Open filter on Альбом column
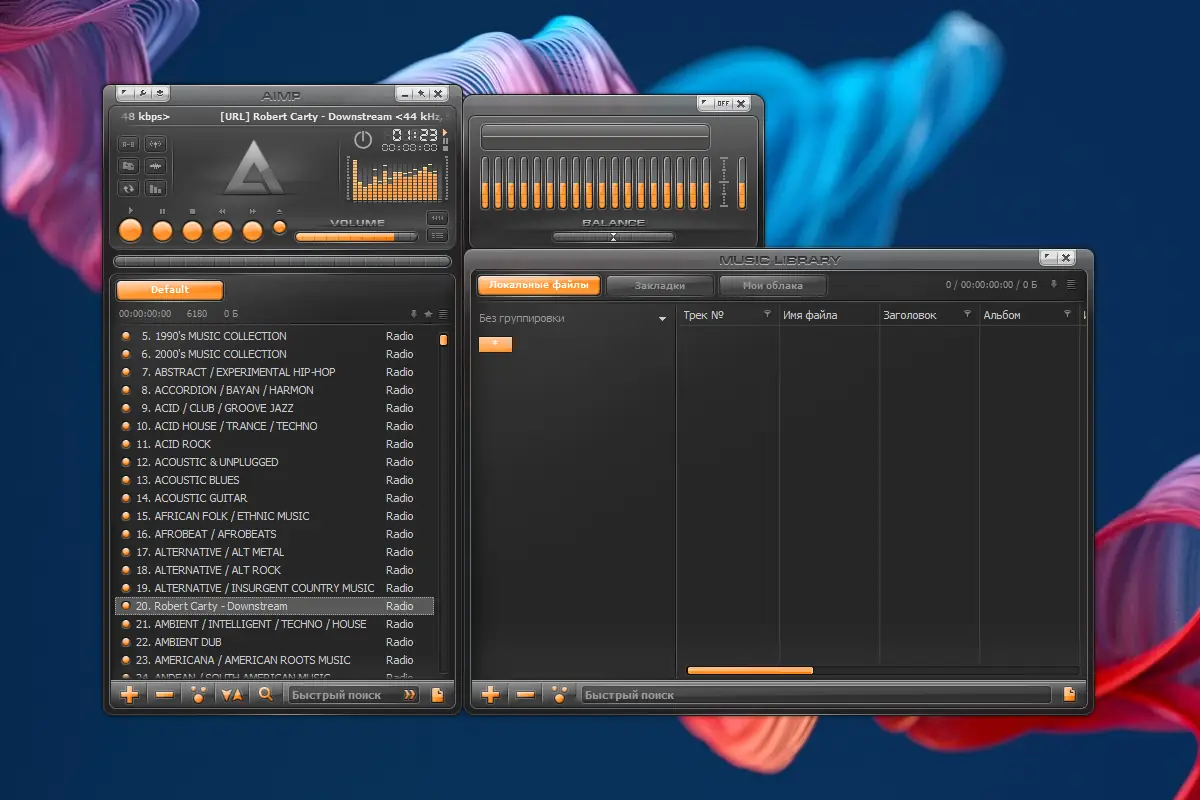Viewport: 1200px width, 800px height. 1067,313
